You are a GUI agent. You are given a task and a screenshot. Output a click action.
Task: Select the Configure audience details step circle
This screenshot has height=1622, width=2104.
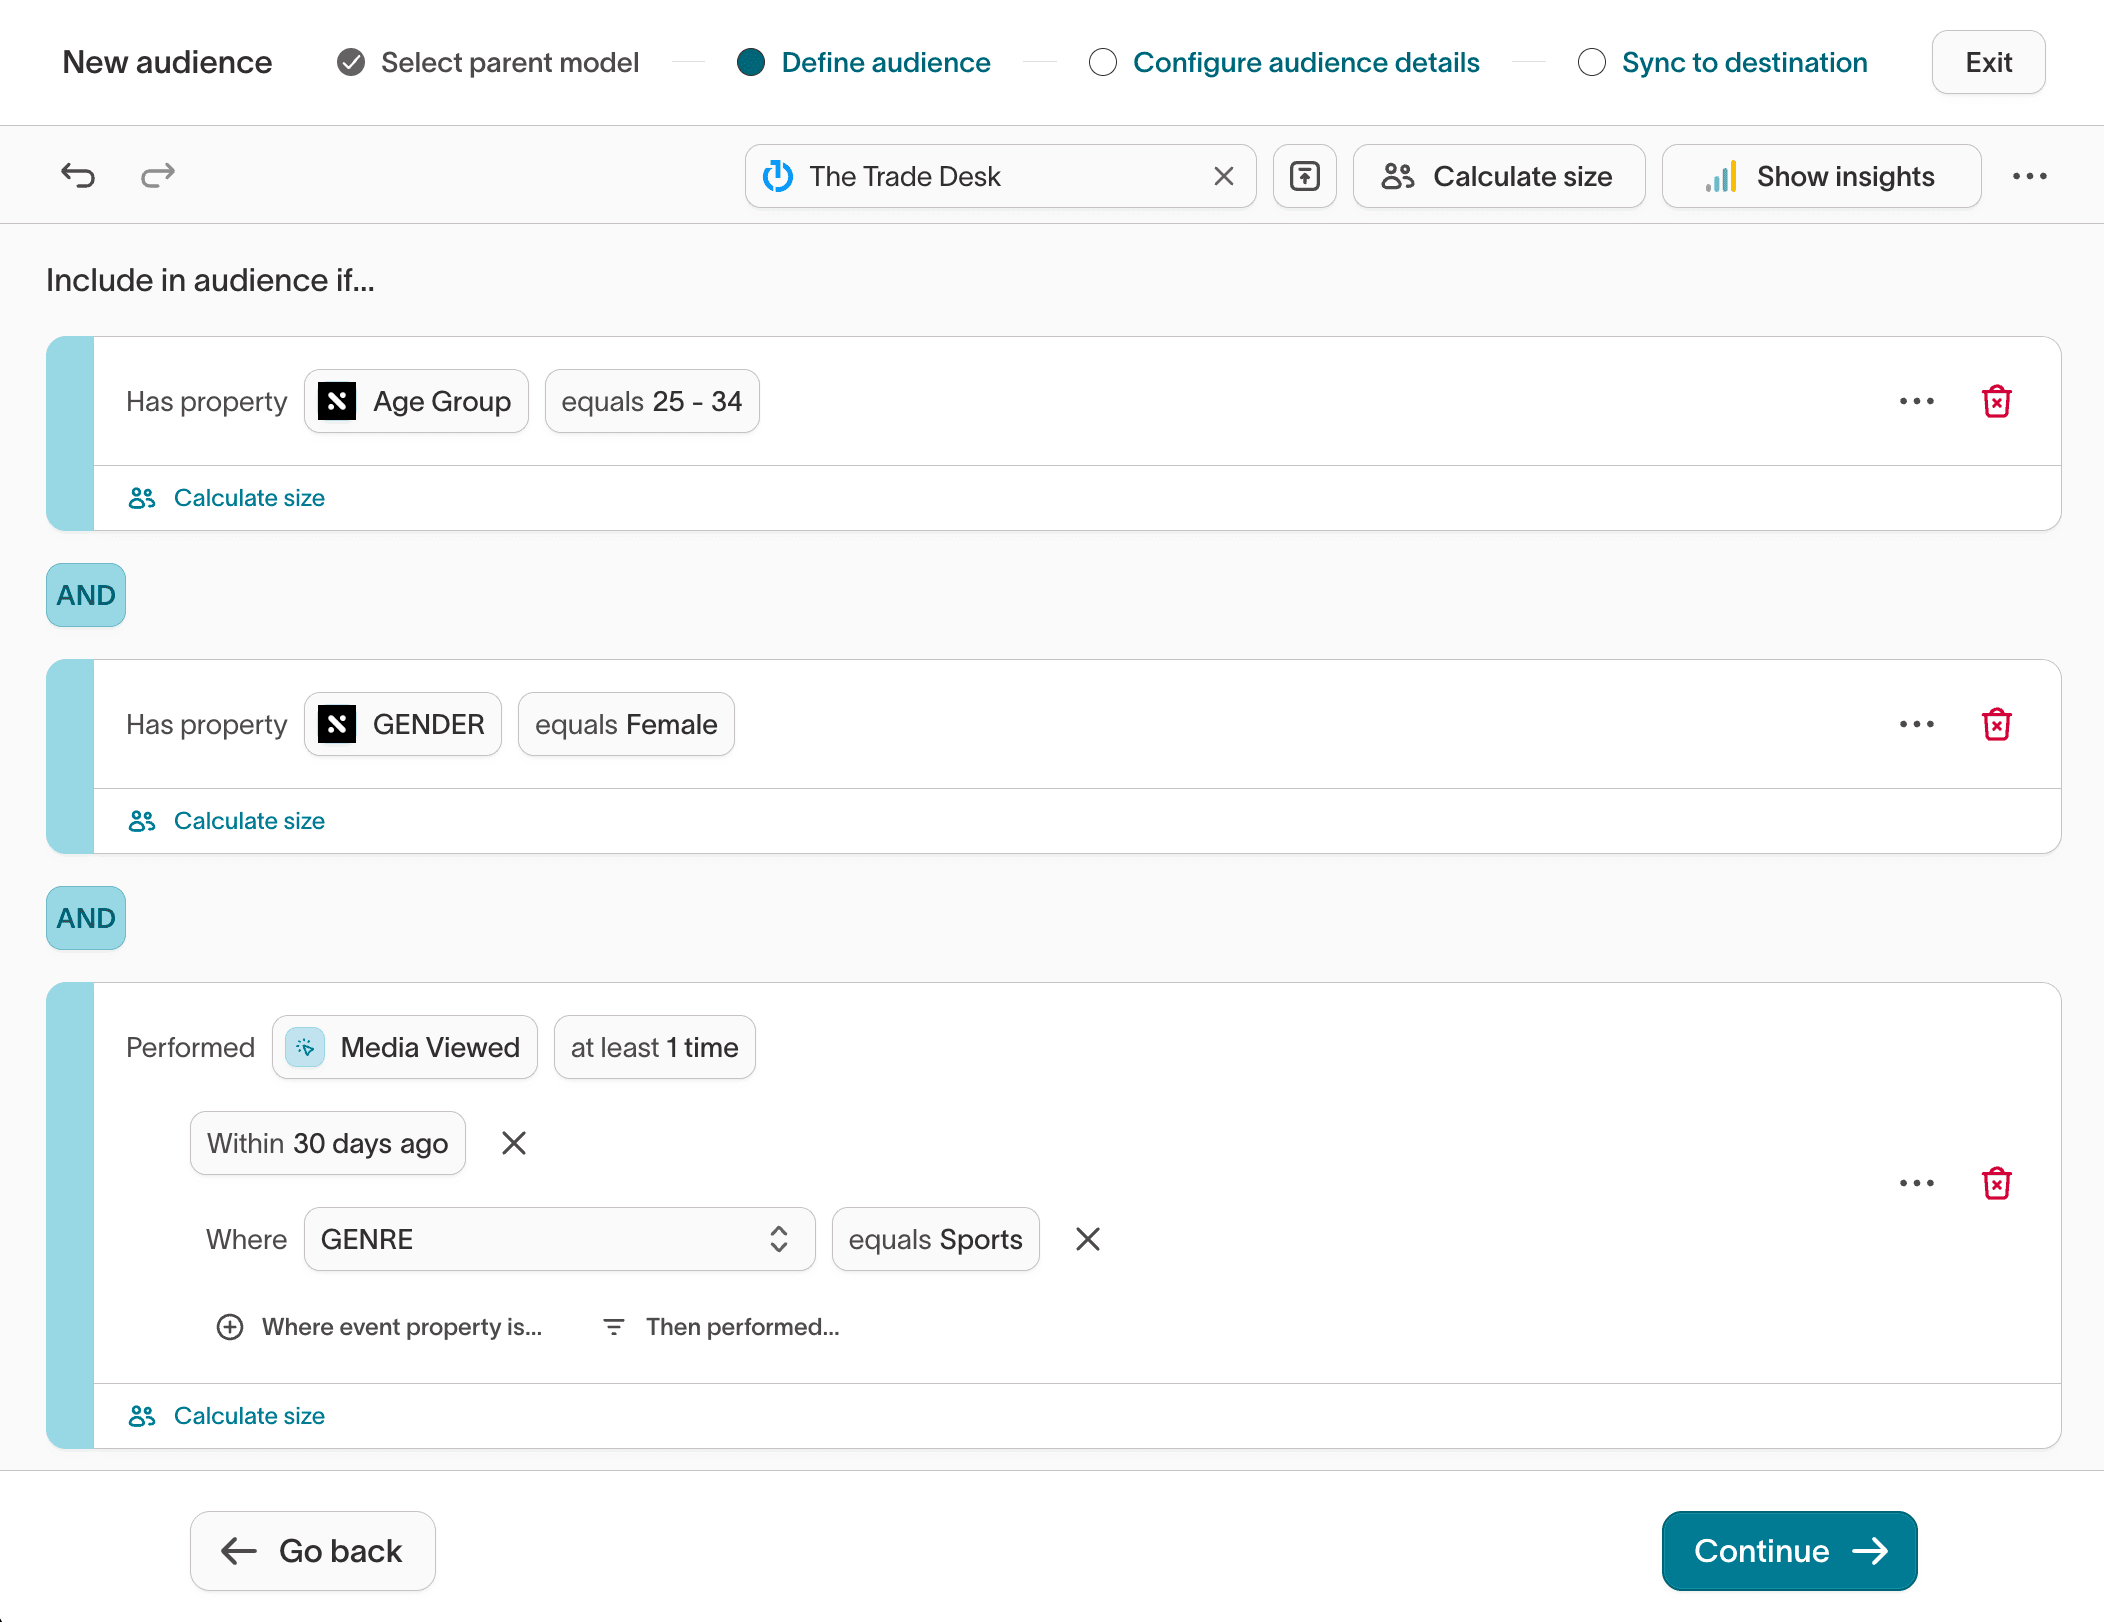(1103, 62)
